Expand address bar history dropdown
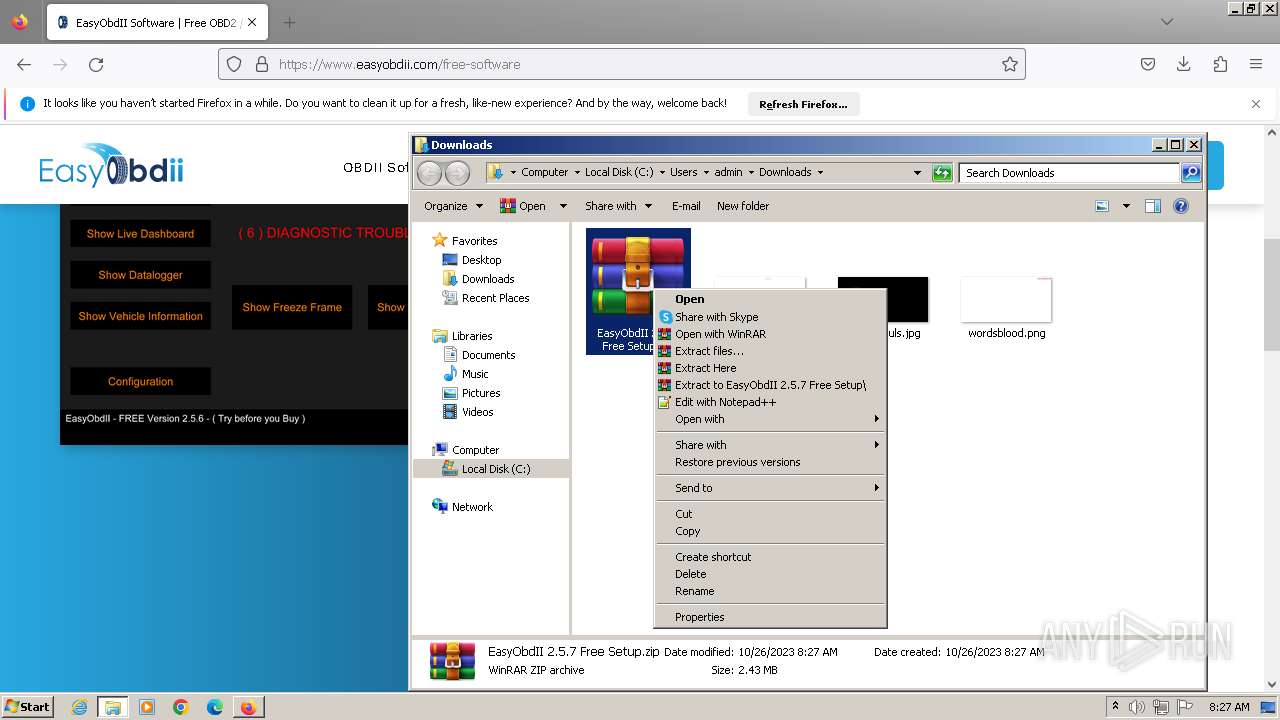This screenshot has width=1280, height=720. [917, 173]
